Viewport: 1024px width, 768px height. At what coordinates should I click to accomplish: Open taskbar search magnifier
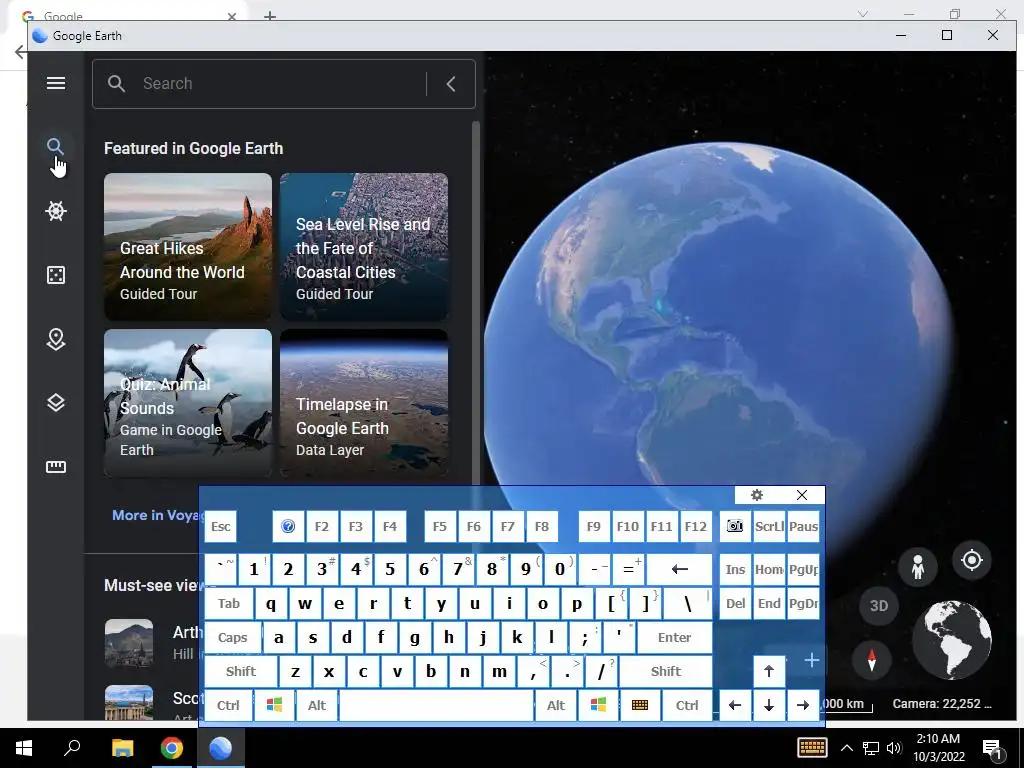72,748
